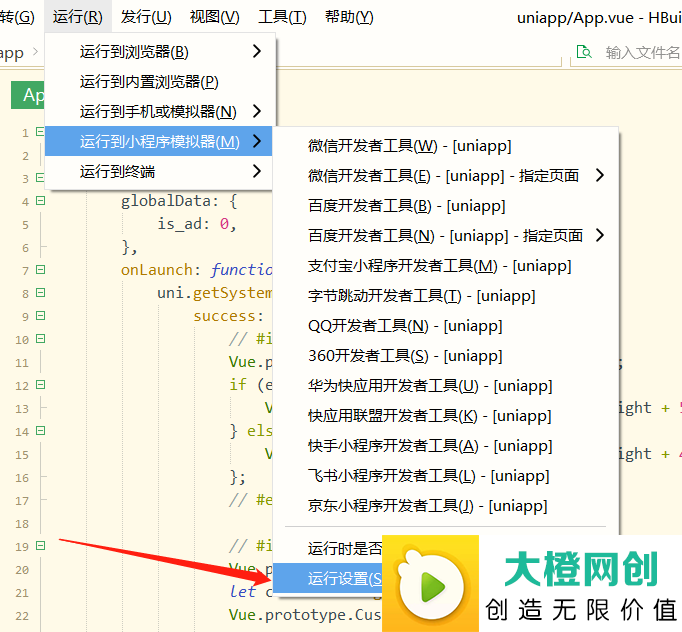Collapse code fold marker on line 3
682x632 pixels.
(40, 177)
